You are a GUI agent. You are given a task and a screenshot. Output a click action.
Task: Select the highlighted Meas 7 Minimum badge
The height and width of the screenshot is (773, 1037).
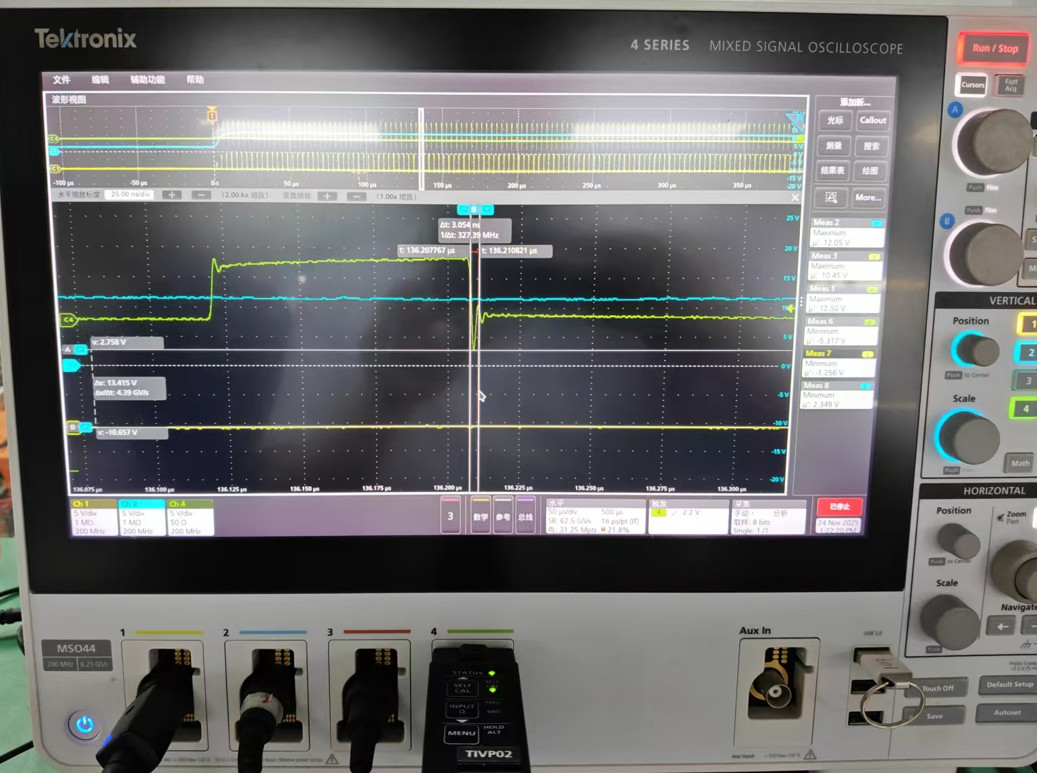pos(839,362)
